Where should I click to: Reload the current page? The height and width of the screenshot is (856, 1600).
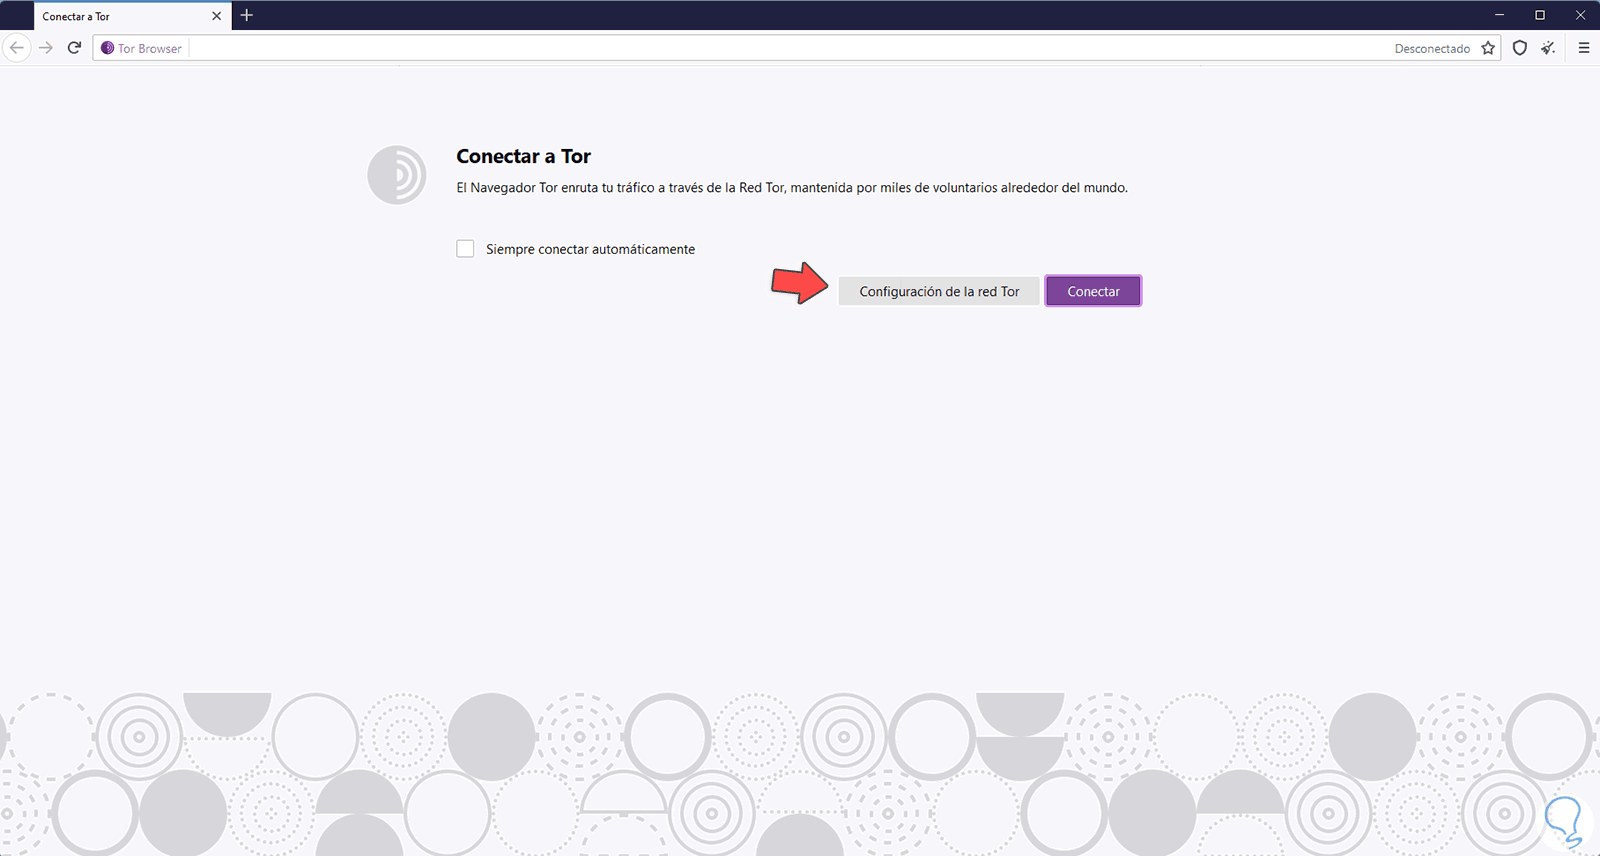click(74, 48)
